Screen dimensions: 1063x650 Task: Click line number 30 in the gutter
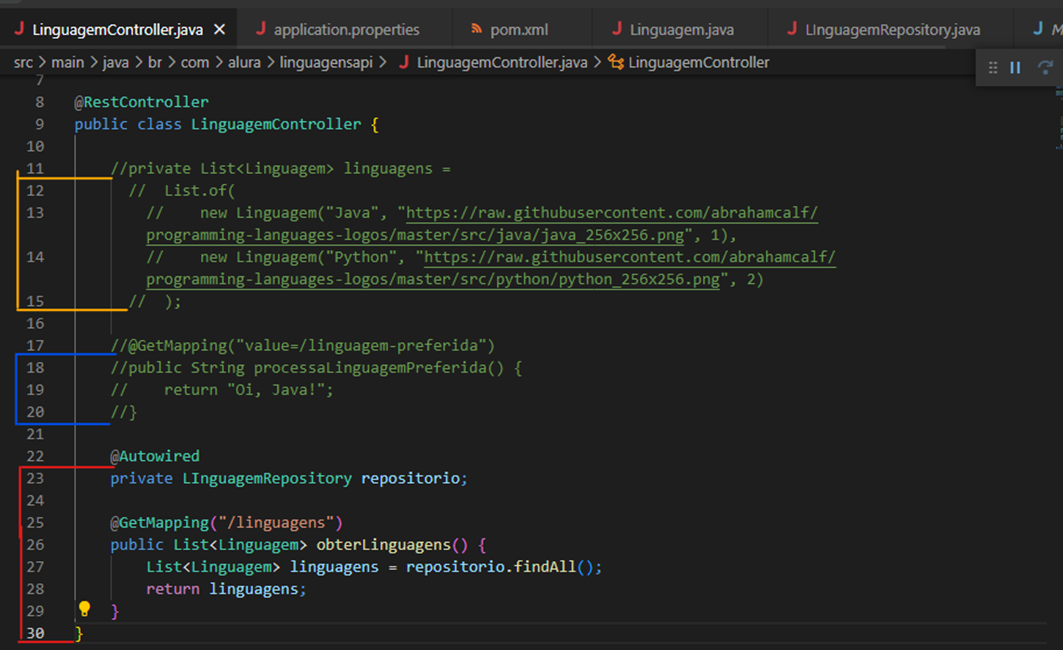tap(35, 633)
